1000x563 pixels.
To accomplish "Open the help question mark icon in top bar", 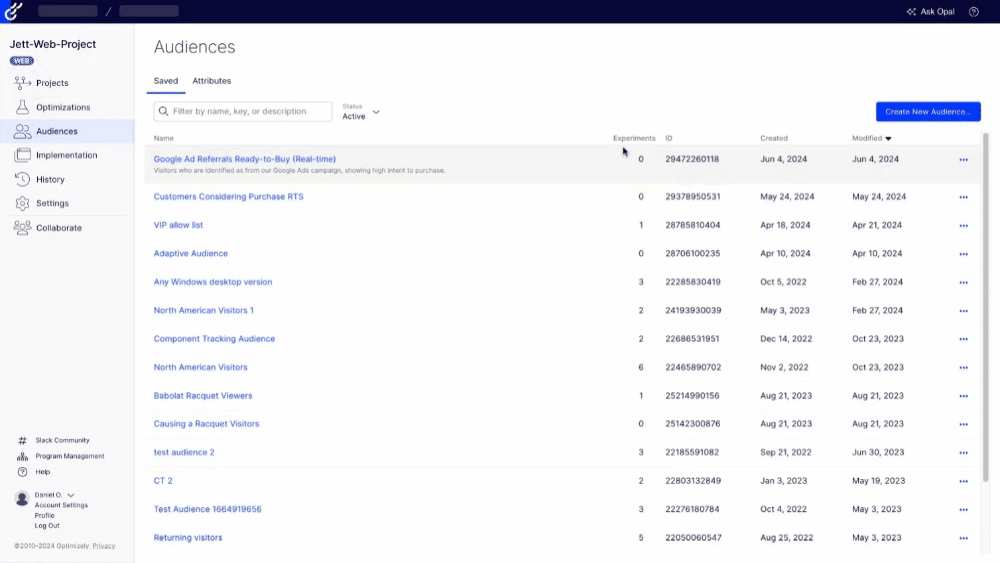I will 974,12.
